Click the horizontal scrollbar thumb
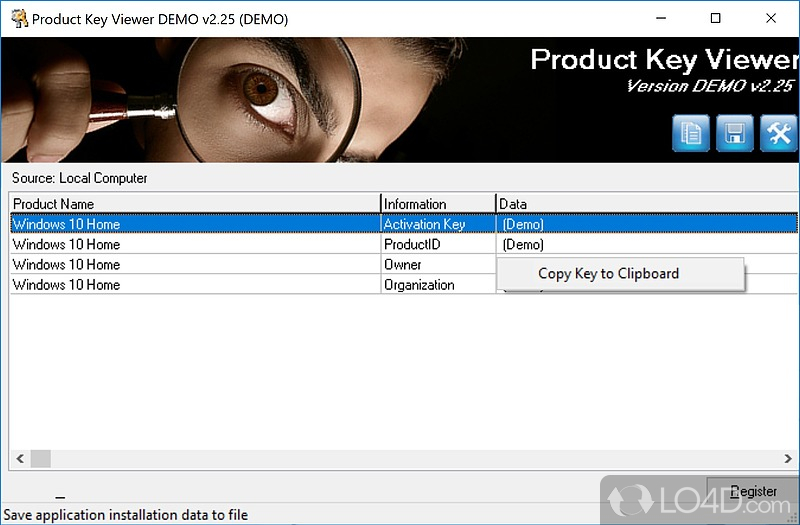The width and height of the screenshot is (800, 525). 41,458
